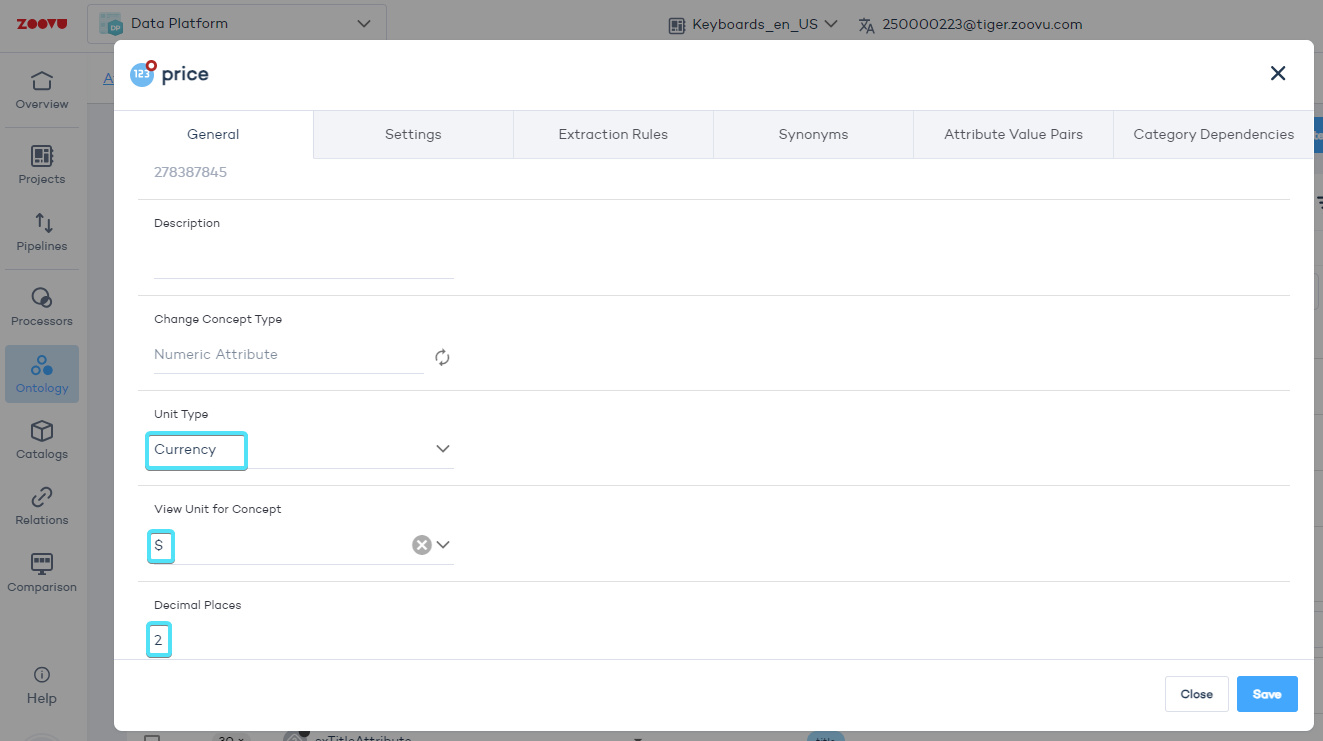
Task: Click the Description input field
Action: pyautogui.click(x=303, y=262)
